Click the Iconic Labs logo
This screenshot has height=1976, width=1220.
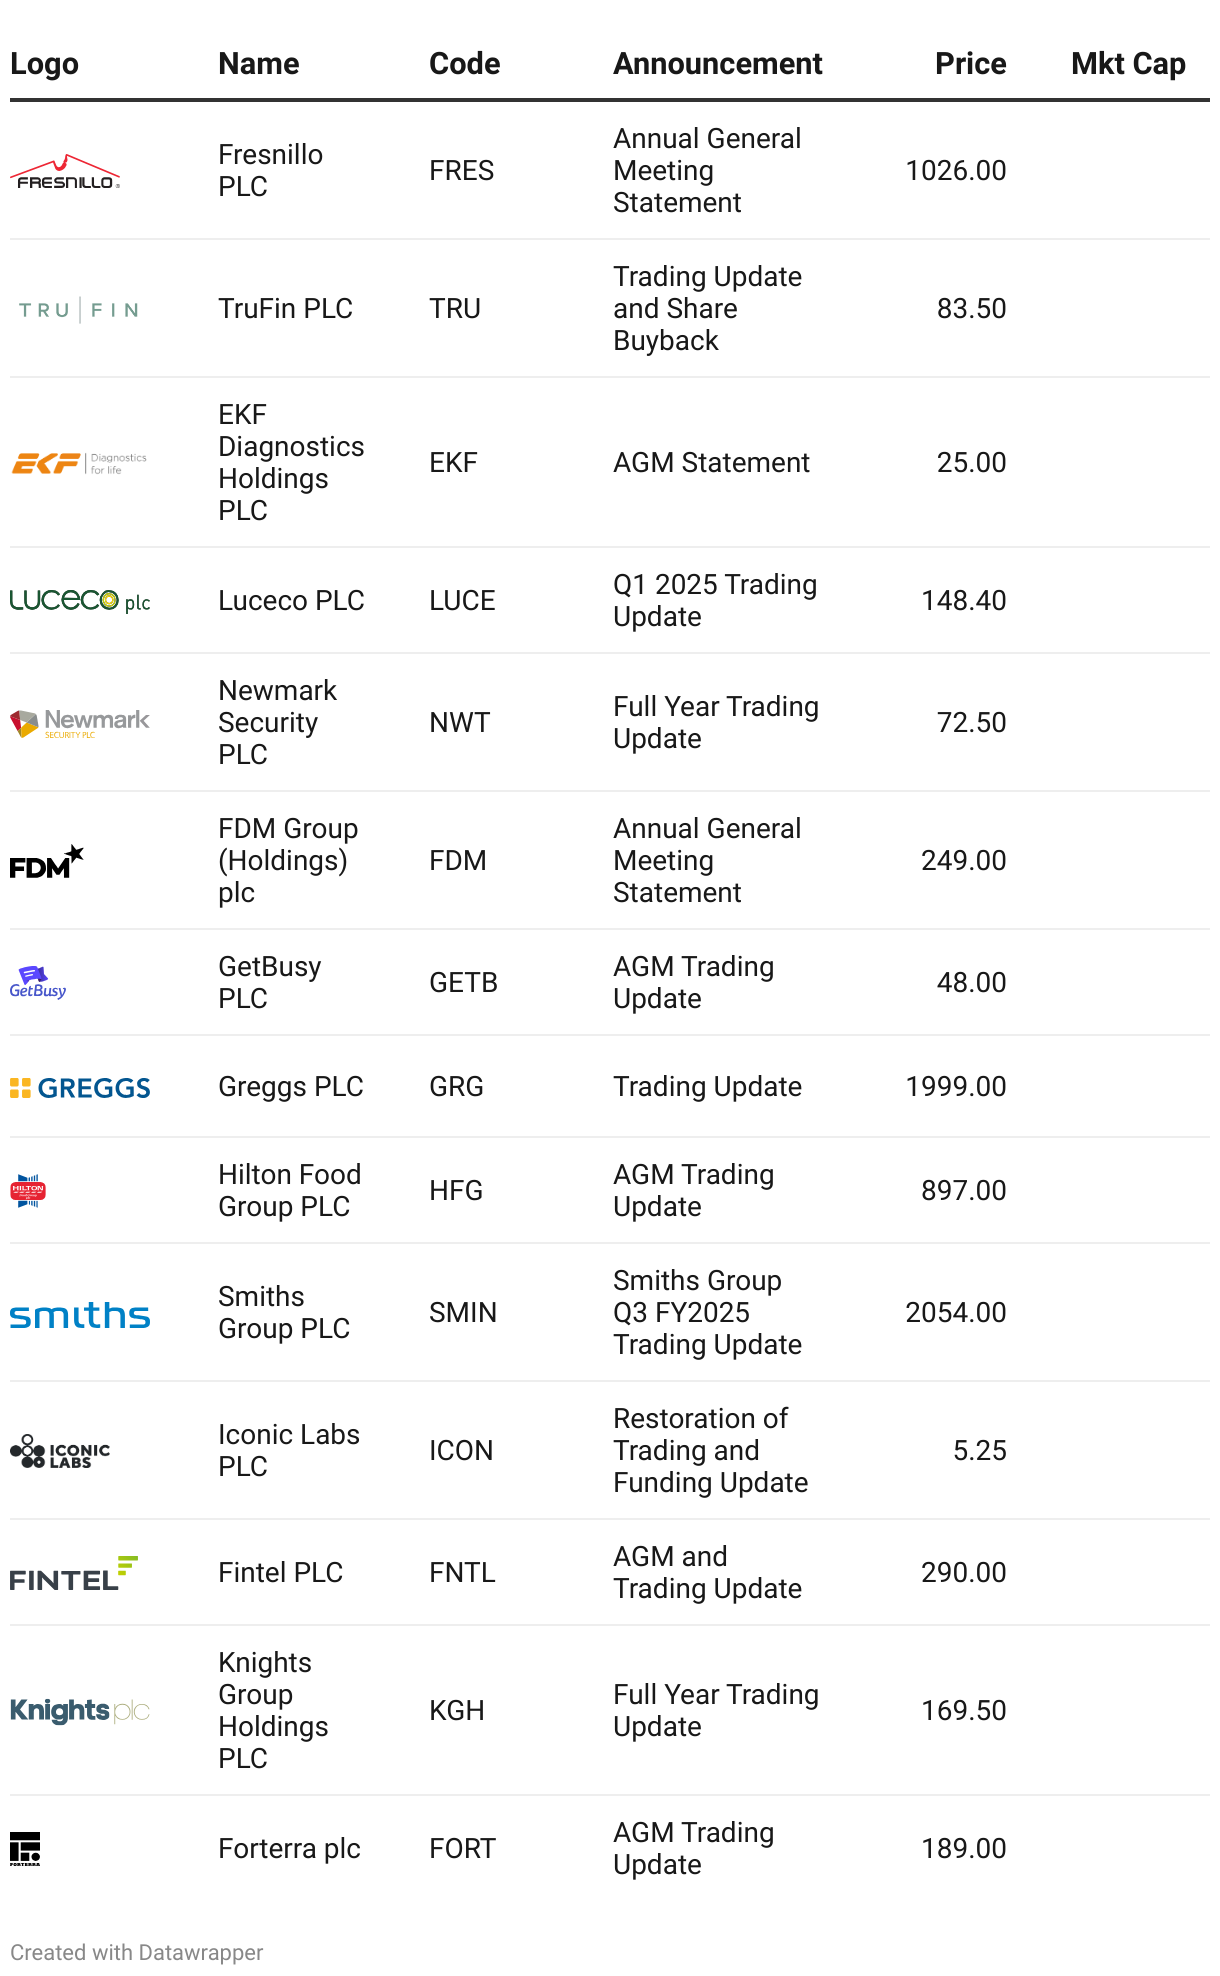pos(60,1451)
